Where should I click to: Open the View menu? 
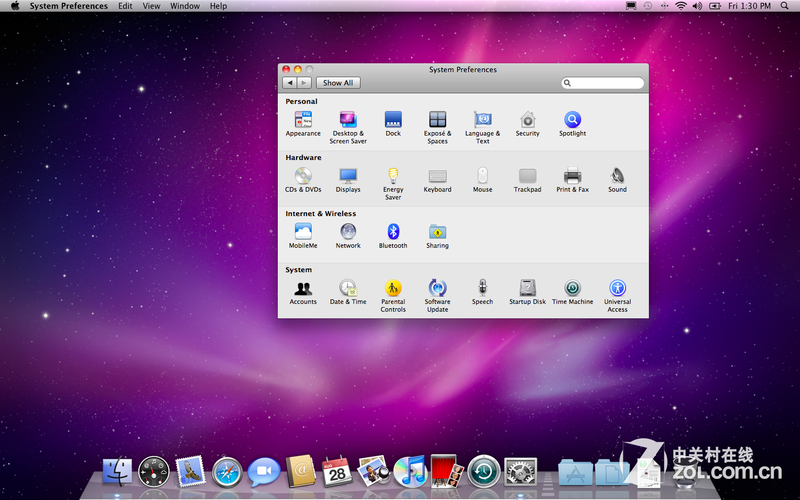(x=151, y=6)
